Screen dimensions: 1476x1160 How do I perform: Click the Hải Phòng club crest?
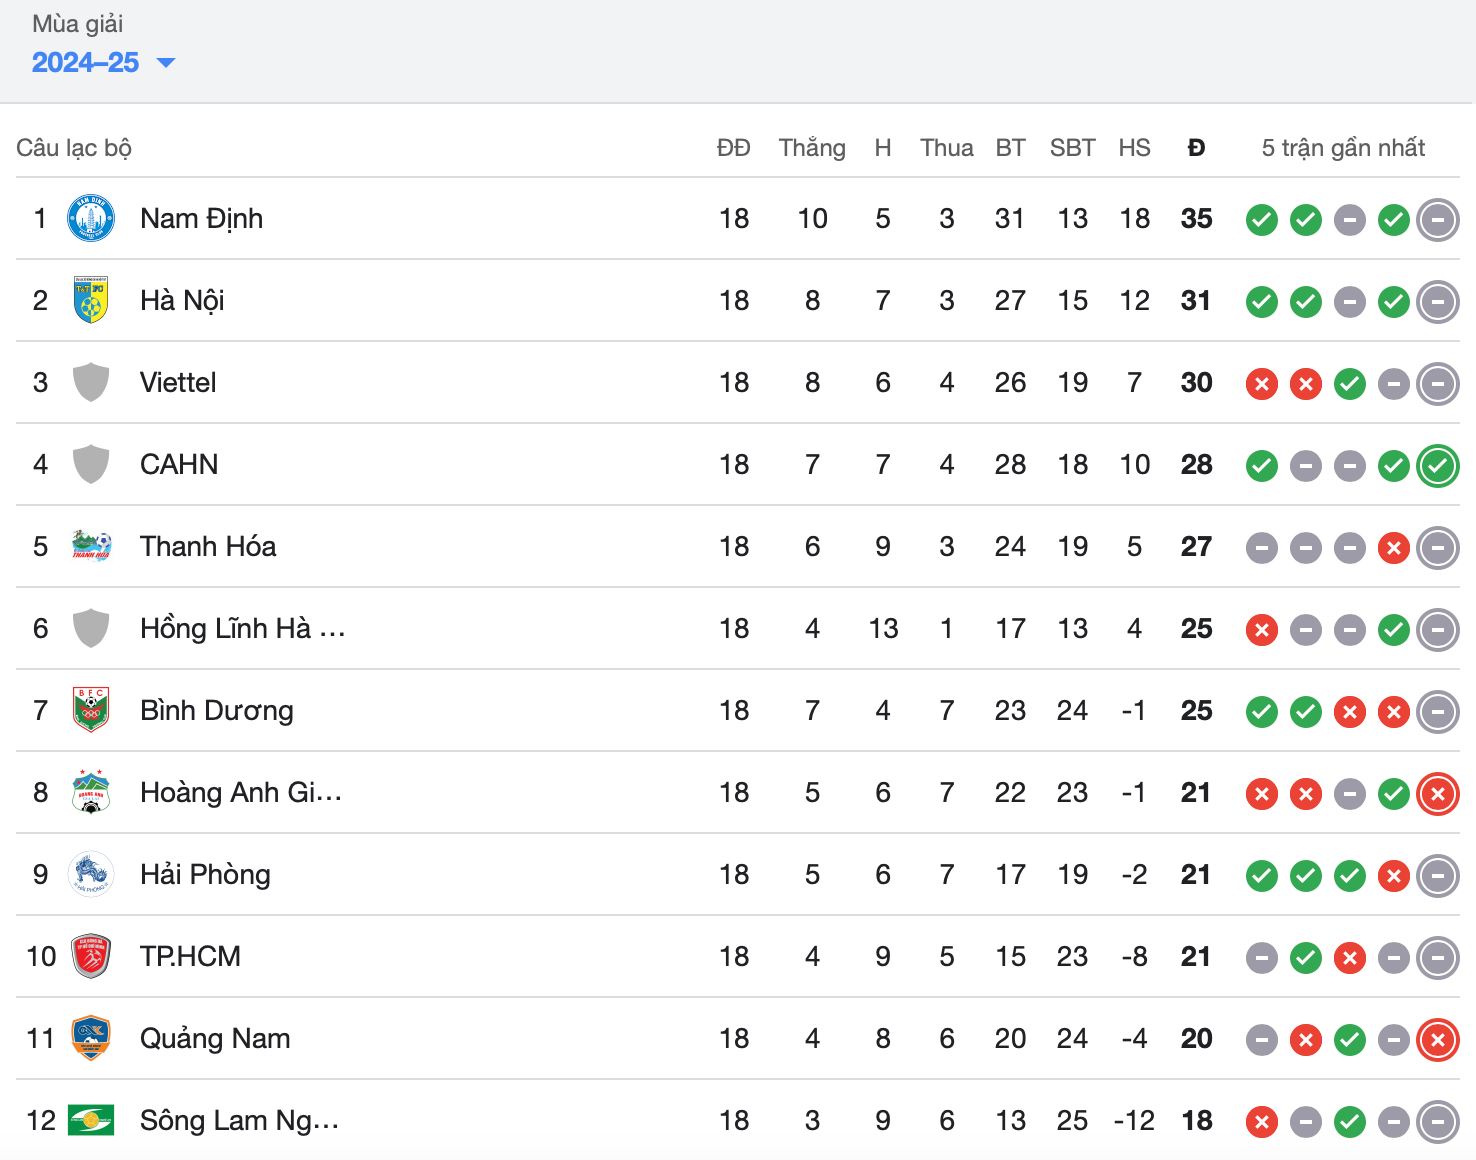click(x=91, y=874)
